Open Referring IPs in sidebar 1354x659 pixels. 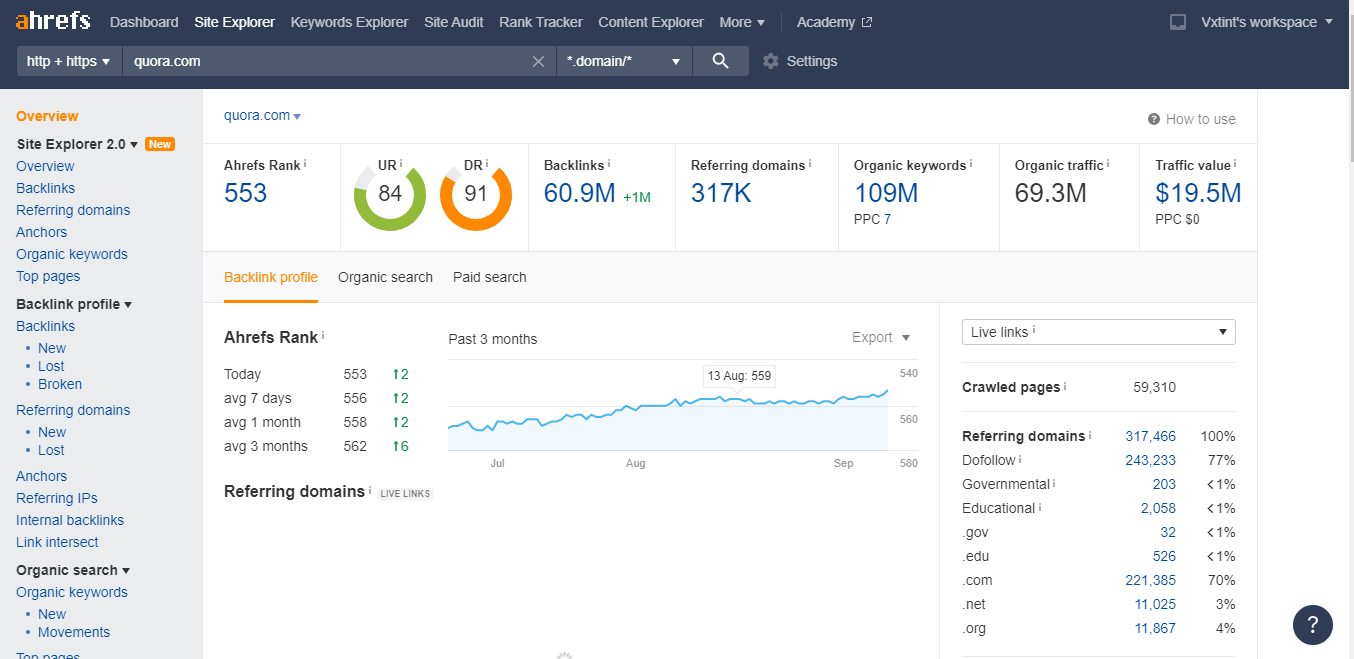57,498
